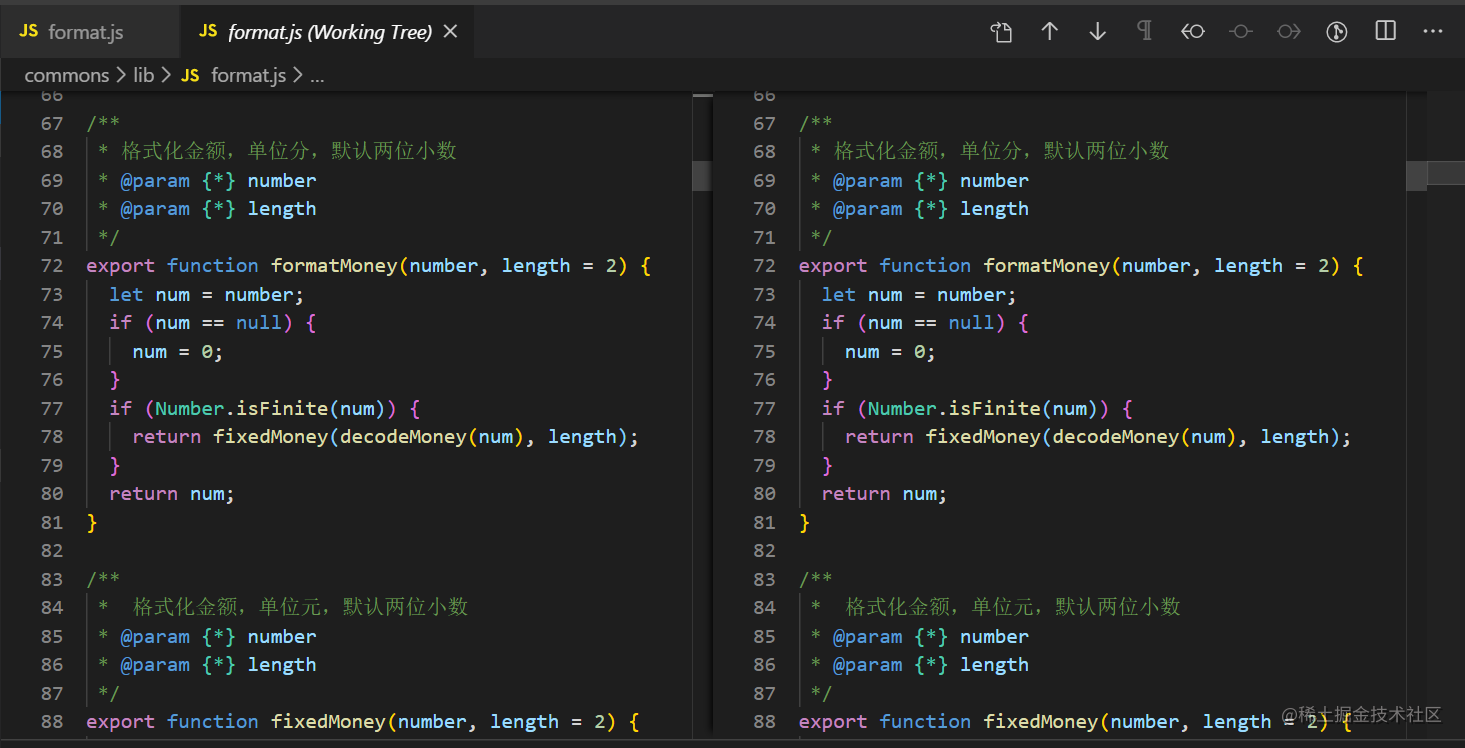Open the lib breadcrumb folder
Screen dimensions: 1465x748
tap(144, 75)
